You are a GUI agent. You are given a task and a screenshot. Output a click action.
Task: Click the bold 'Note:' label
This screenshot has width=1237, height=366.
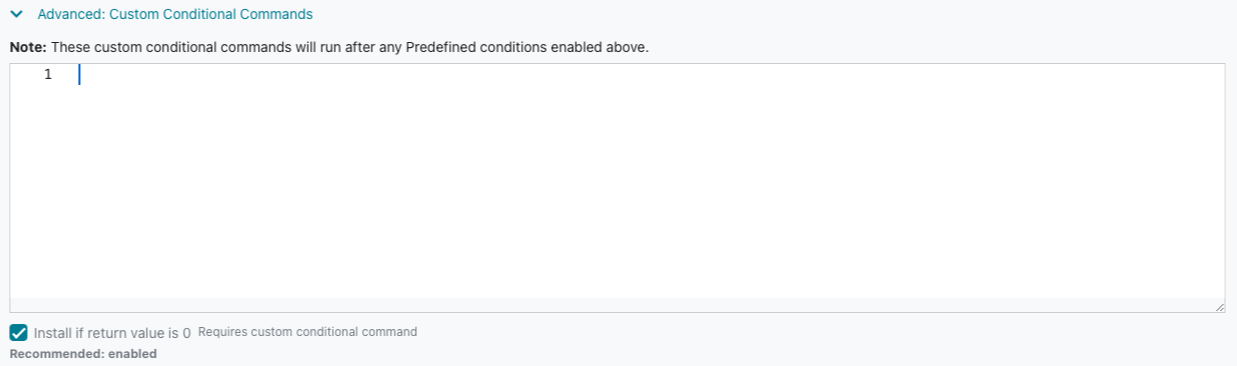point(28,47)
